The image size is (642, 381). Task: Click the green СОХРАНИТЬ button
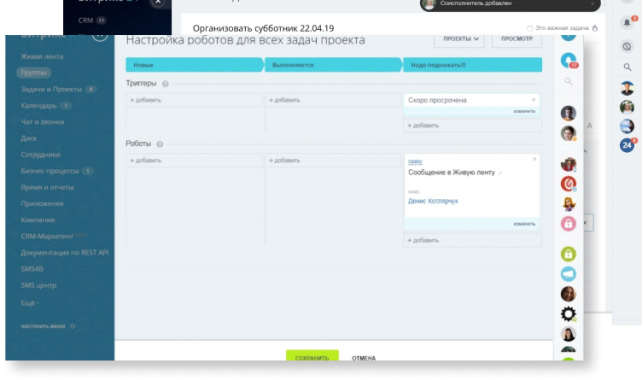[312, 355]
